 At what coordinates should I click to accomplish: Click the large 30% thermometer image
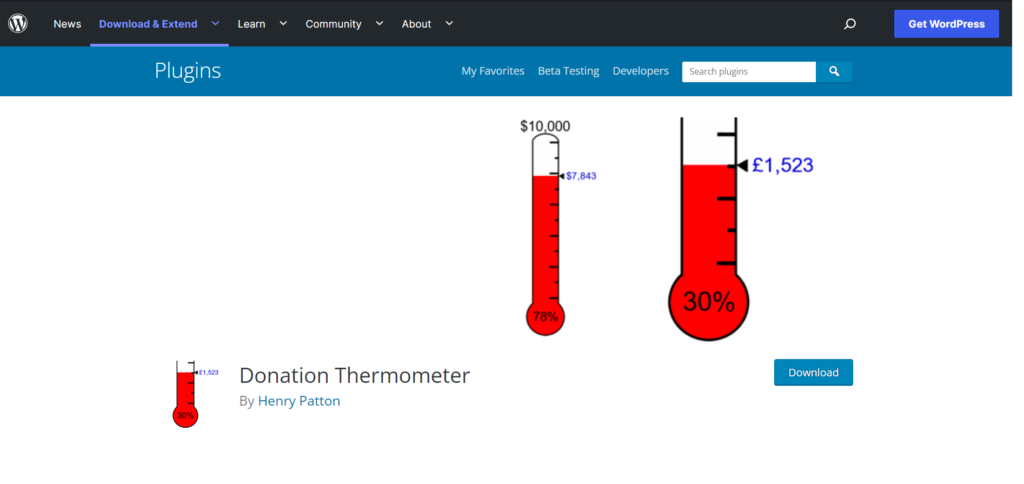click(741, 229)
